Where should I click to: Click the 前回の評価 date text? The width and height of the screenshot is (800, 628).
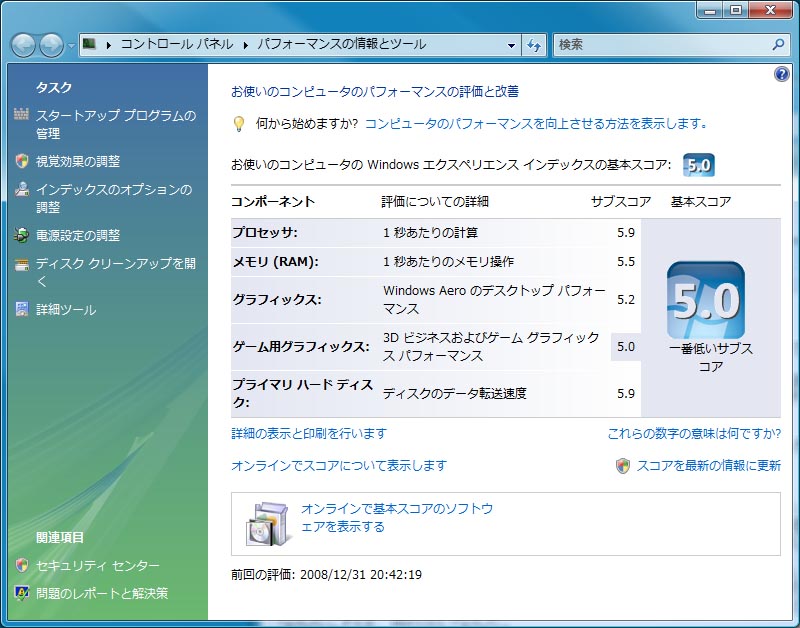(327, 575)
